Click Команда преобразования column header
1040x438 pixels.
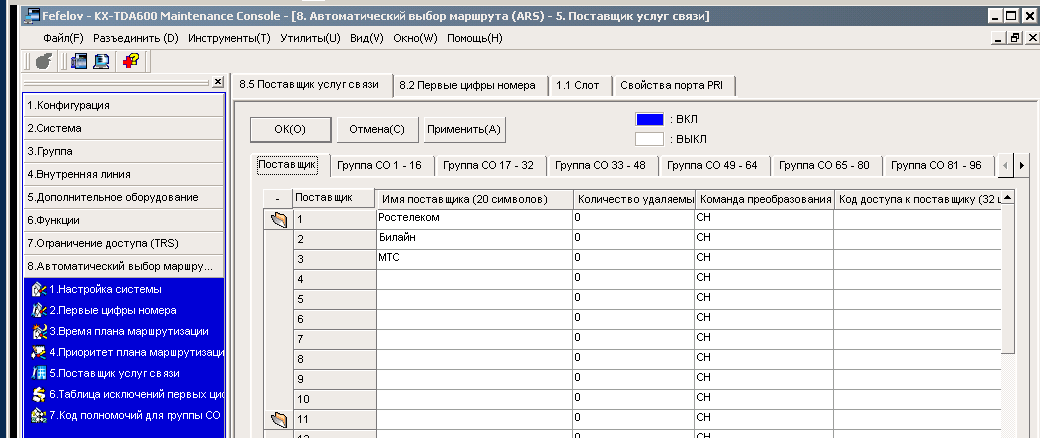click(764, 200)
